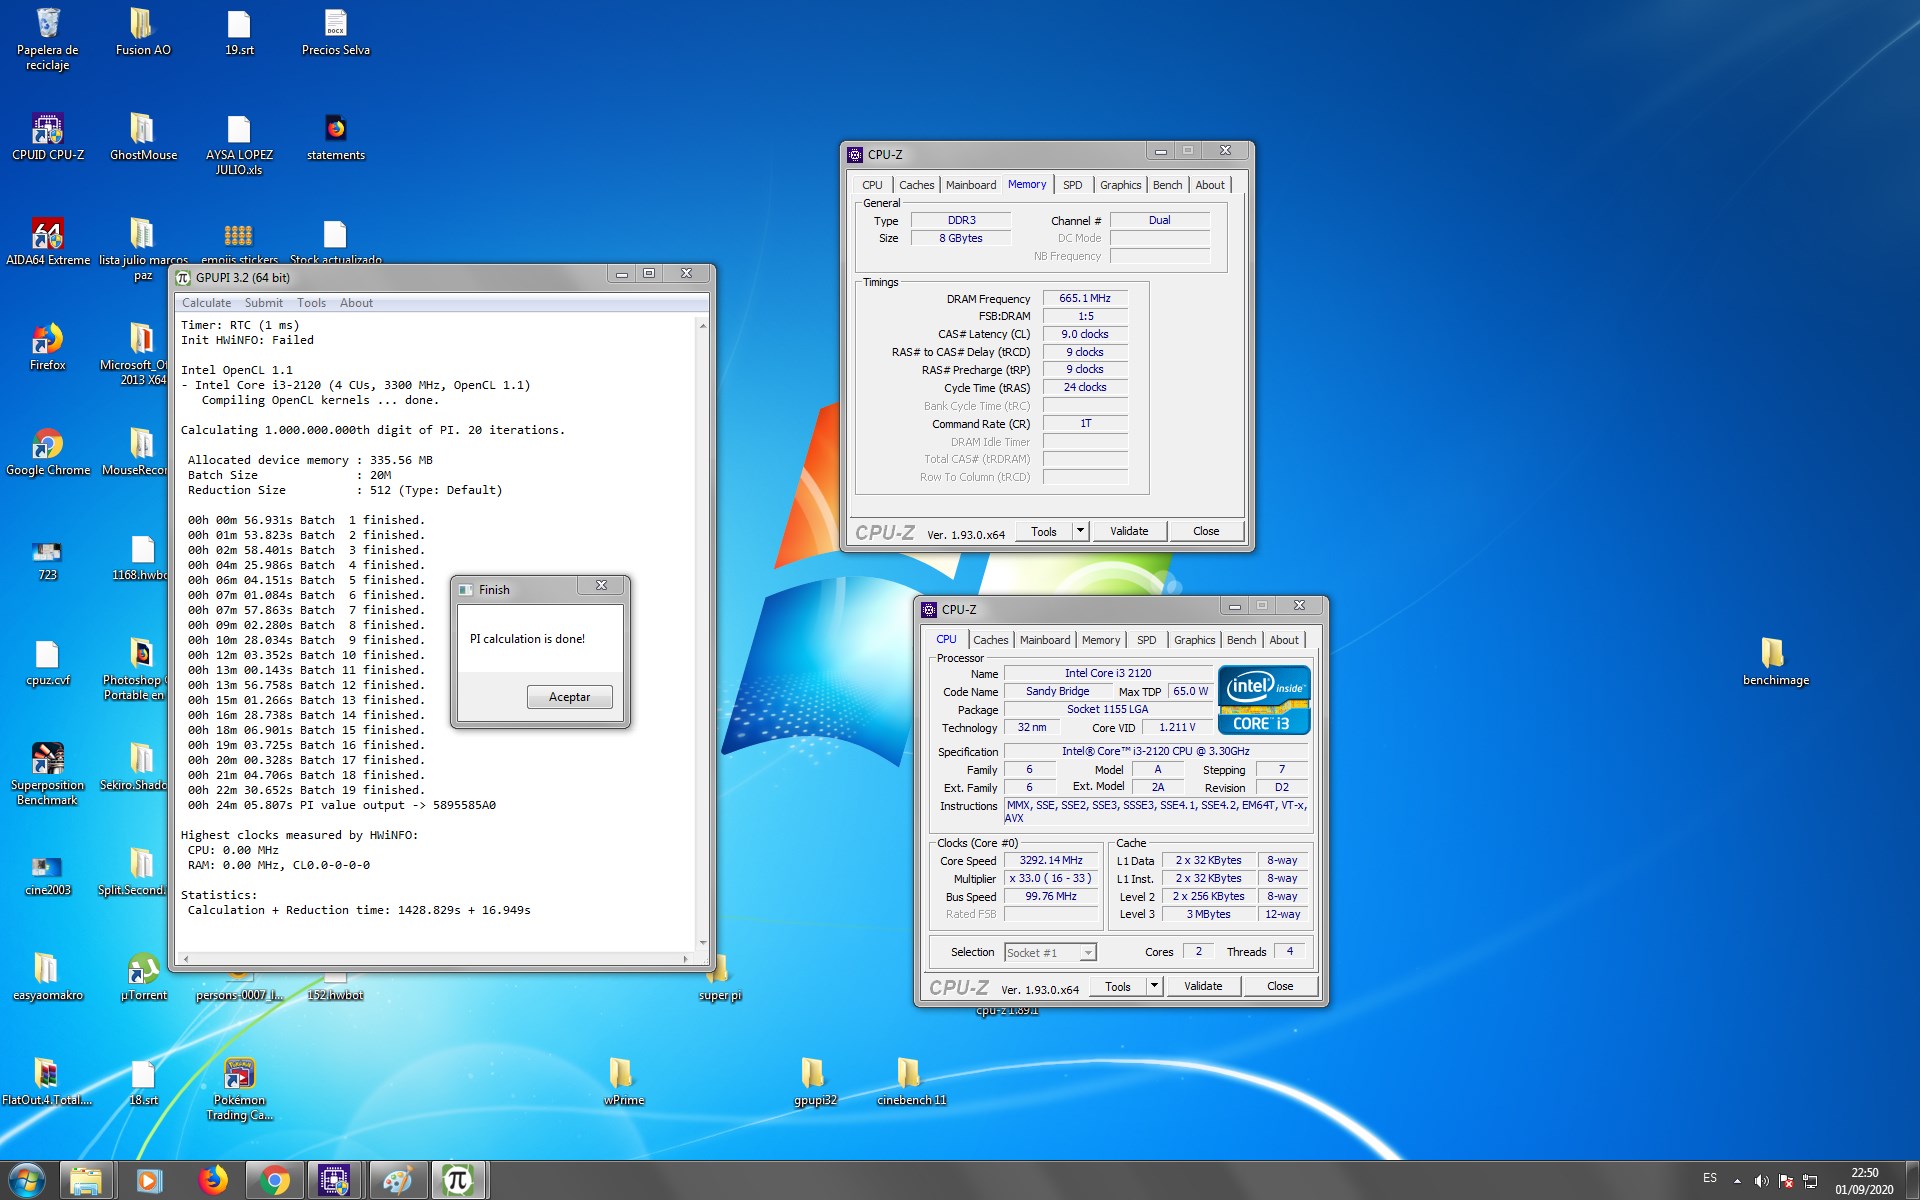The image size is (1920, 1200).
Task: Launch the Google Chrome desktop shortcut
Action: (x=47, y=451)
